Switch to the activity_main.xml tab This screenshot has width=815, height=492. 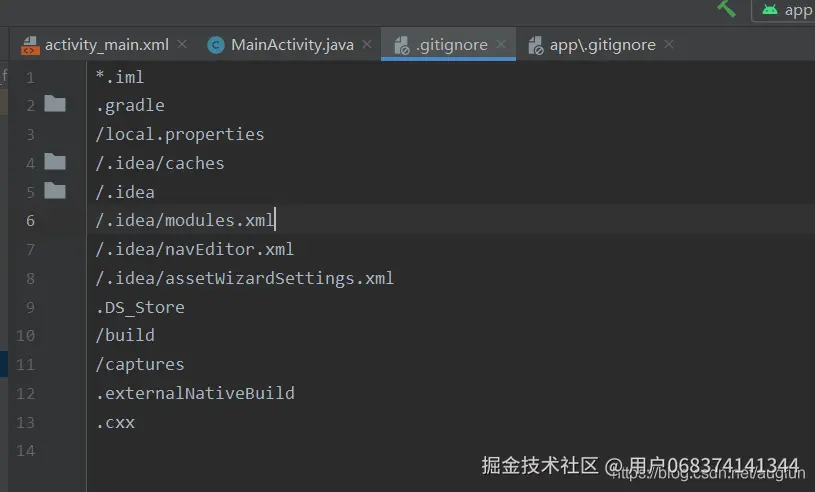tap(105, 45)
